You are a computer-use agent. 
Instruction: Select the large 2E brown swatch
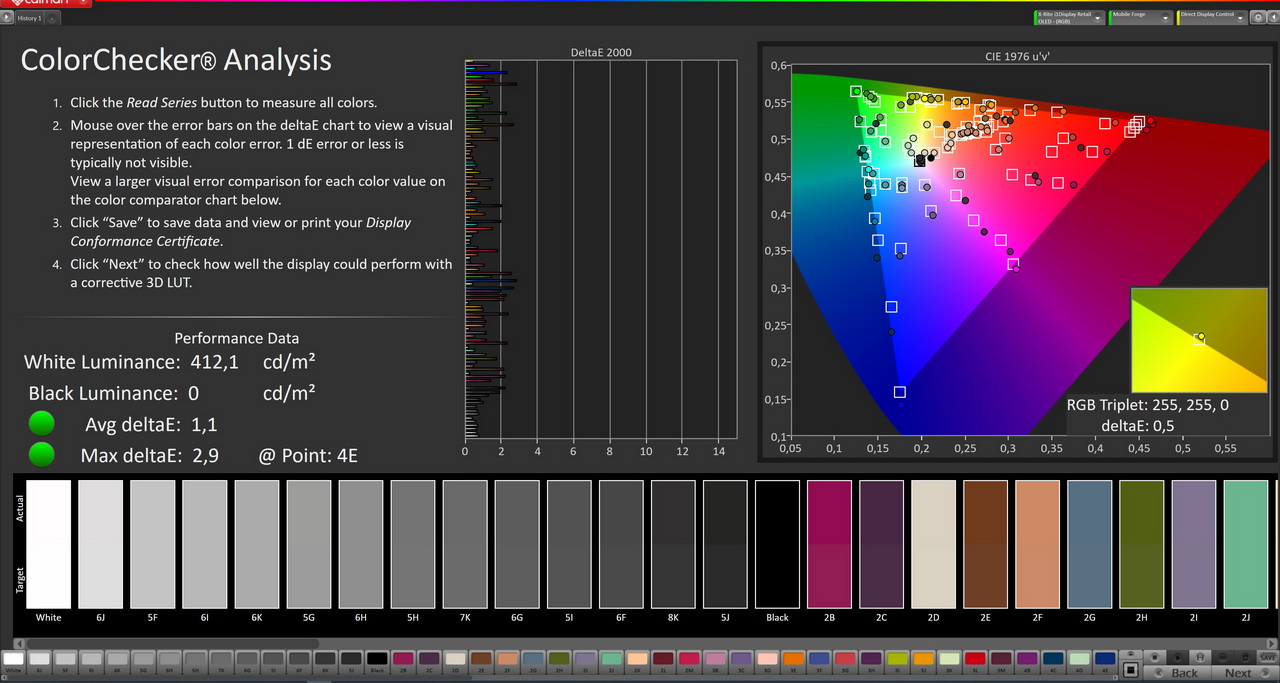(x=985, y=543)
